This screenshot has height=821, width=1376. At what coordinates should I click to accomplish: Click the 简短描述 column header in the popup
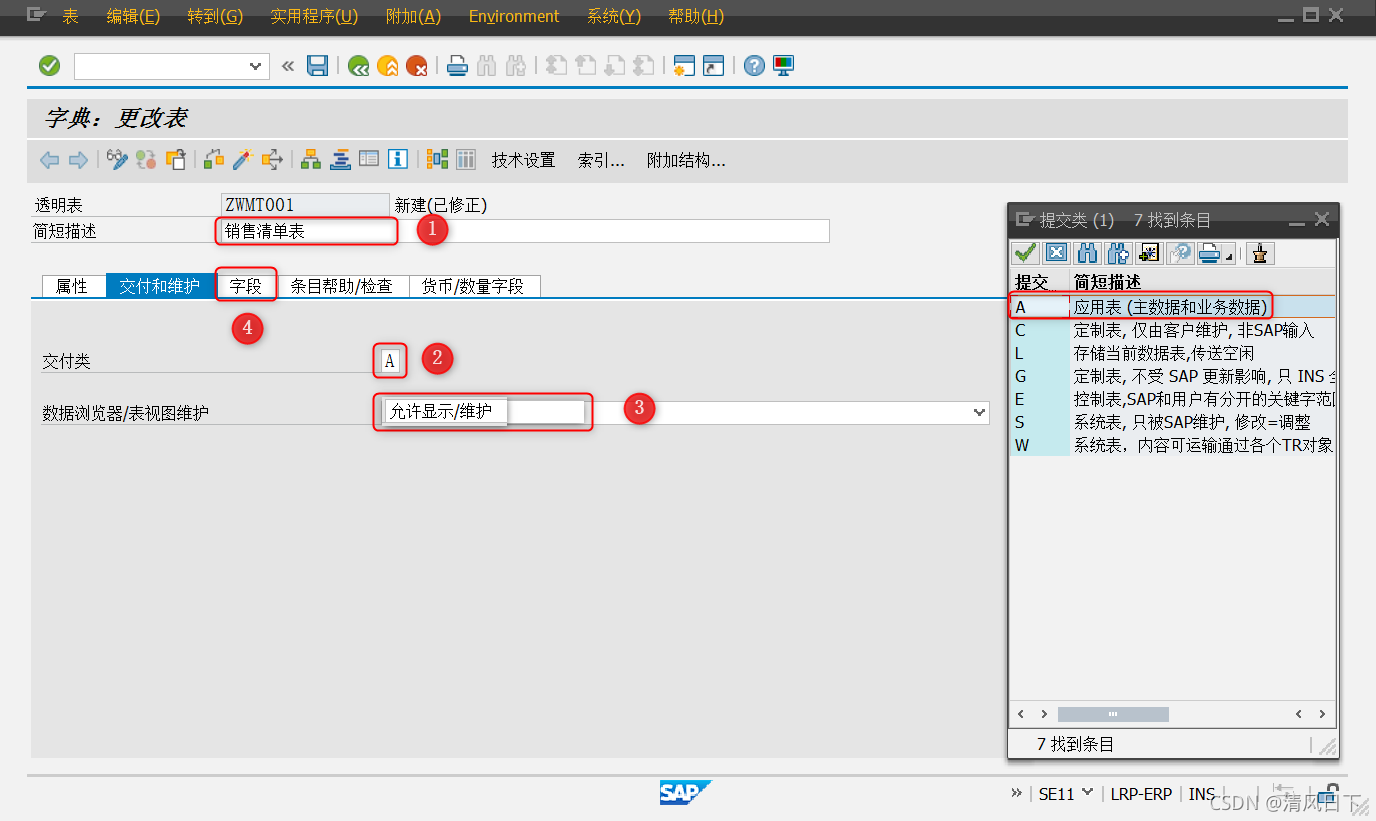tap(1202, 282)
